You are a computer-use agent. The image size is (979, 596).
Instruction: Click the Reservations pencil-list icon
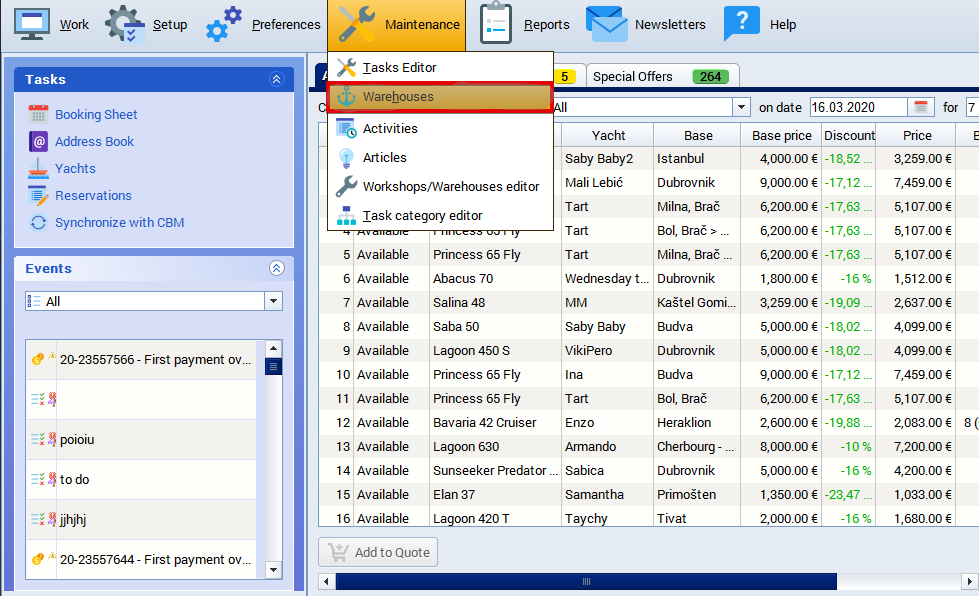pyautogui.click(x=38, y=195)
